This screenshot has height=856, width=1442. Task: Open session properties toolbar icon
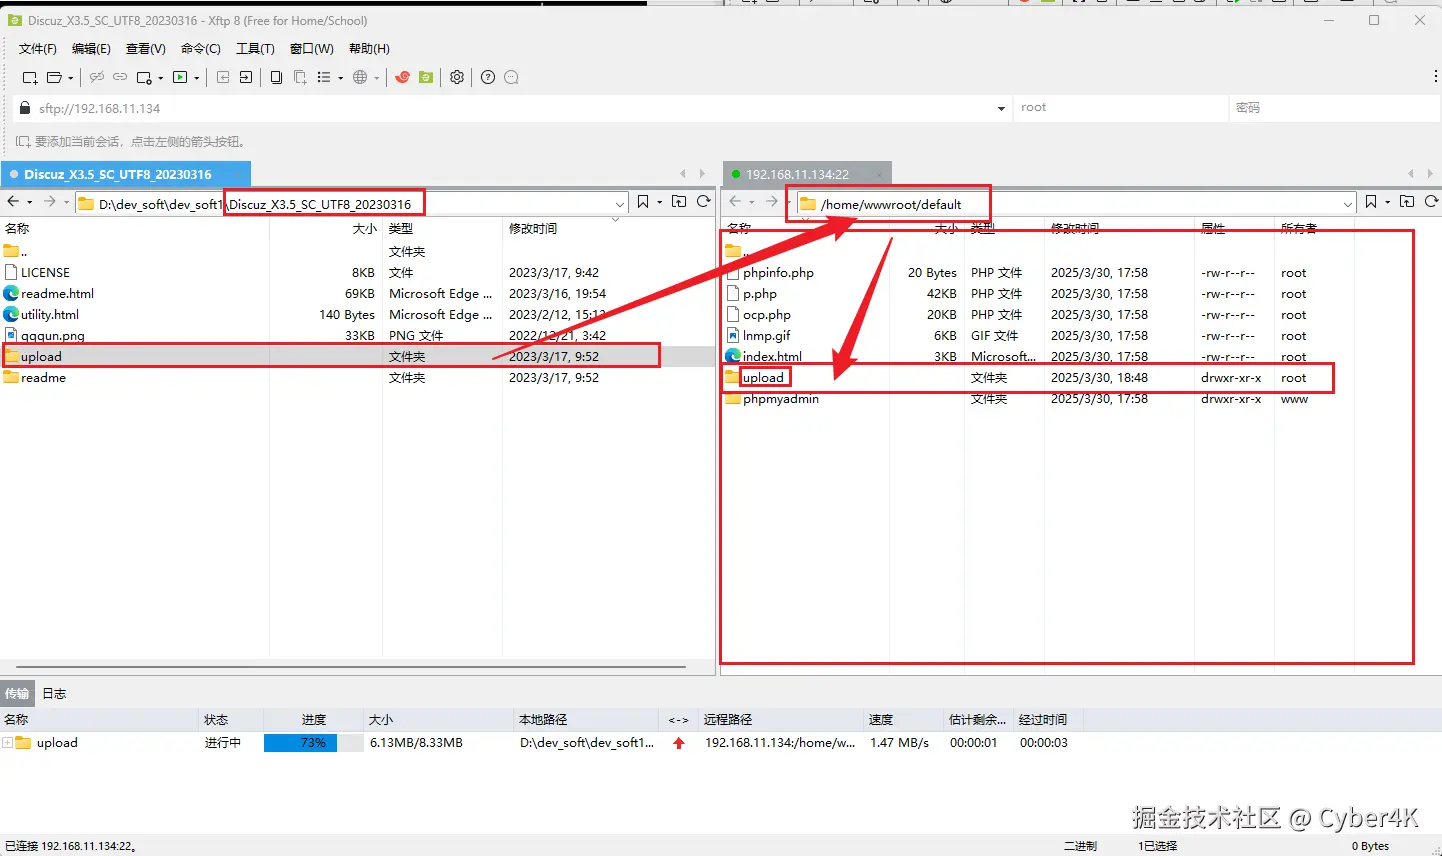[144, 77]
